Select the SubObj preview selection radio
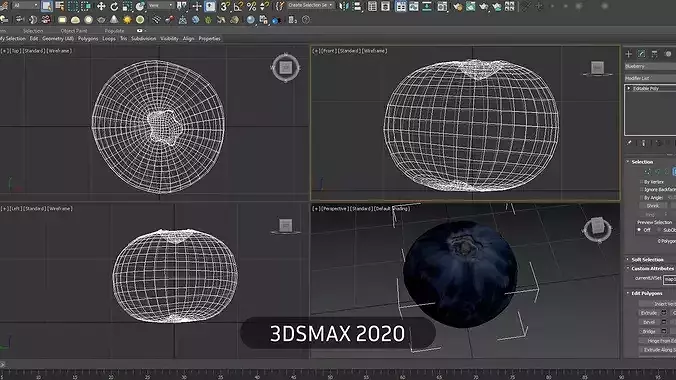The height and width of the screenshot is (380, 676). [659, 230]
